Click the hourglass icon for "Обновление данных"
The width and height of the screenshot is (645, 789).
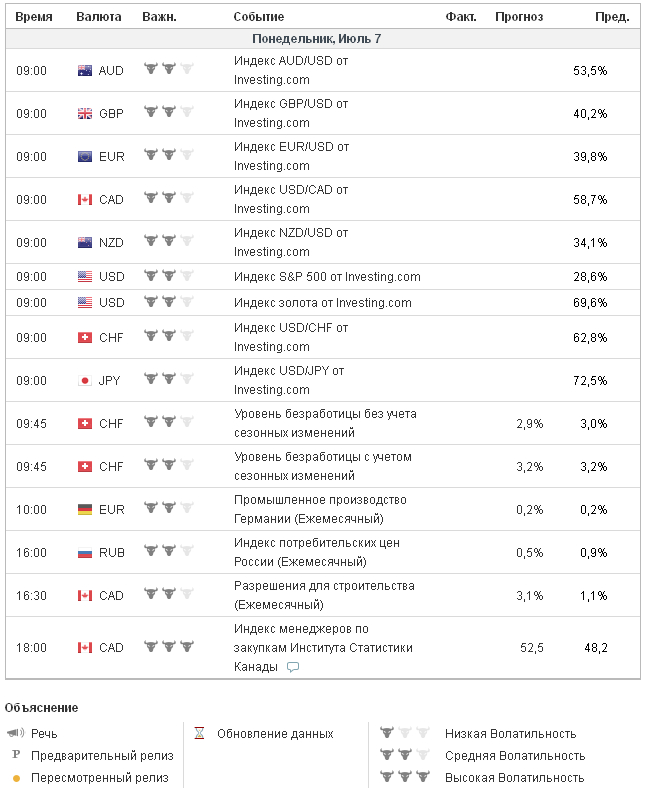pos(199,733)
